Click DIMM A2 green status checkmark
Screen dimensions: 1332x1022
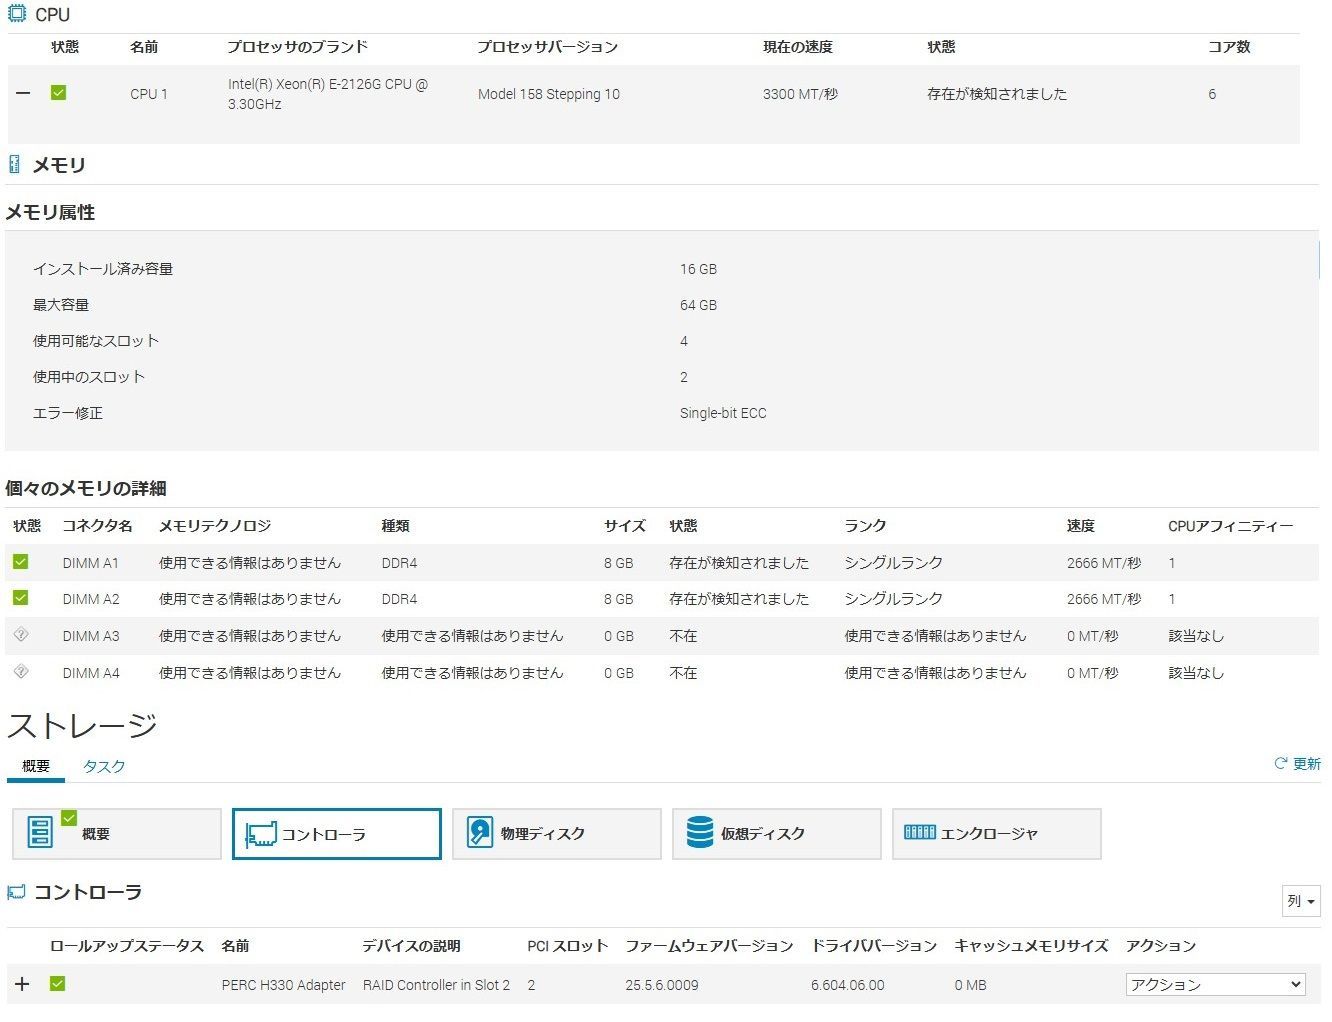tap(20, 598)
